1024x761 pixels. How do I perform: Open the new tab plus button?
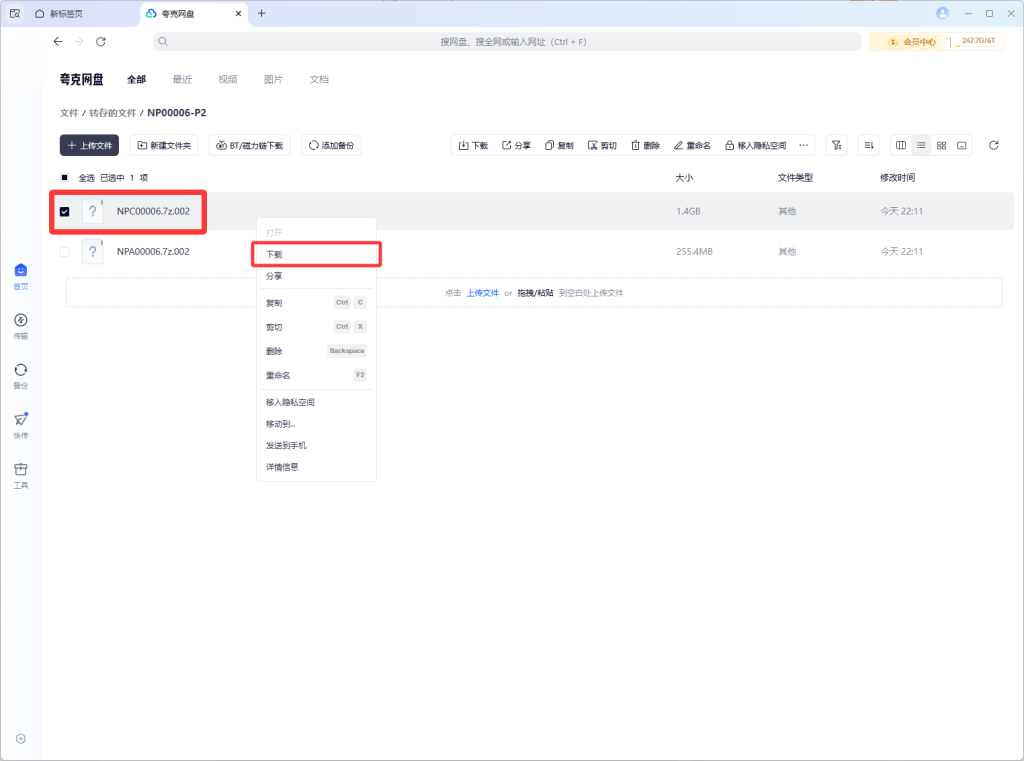click(262, 13)
